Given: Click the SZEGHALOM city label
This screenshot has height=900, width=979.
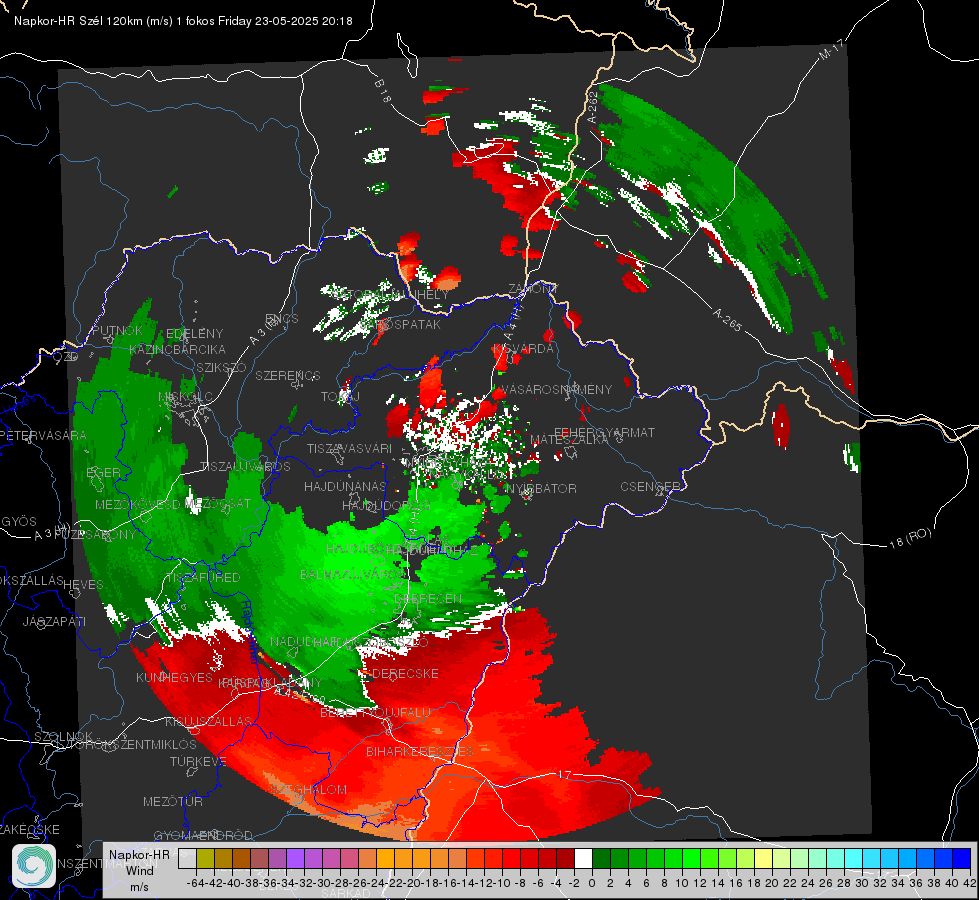Looking at the screenshot, I should pyautogui.click(x=308, y=789).
